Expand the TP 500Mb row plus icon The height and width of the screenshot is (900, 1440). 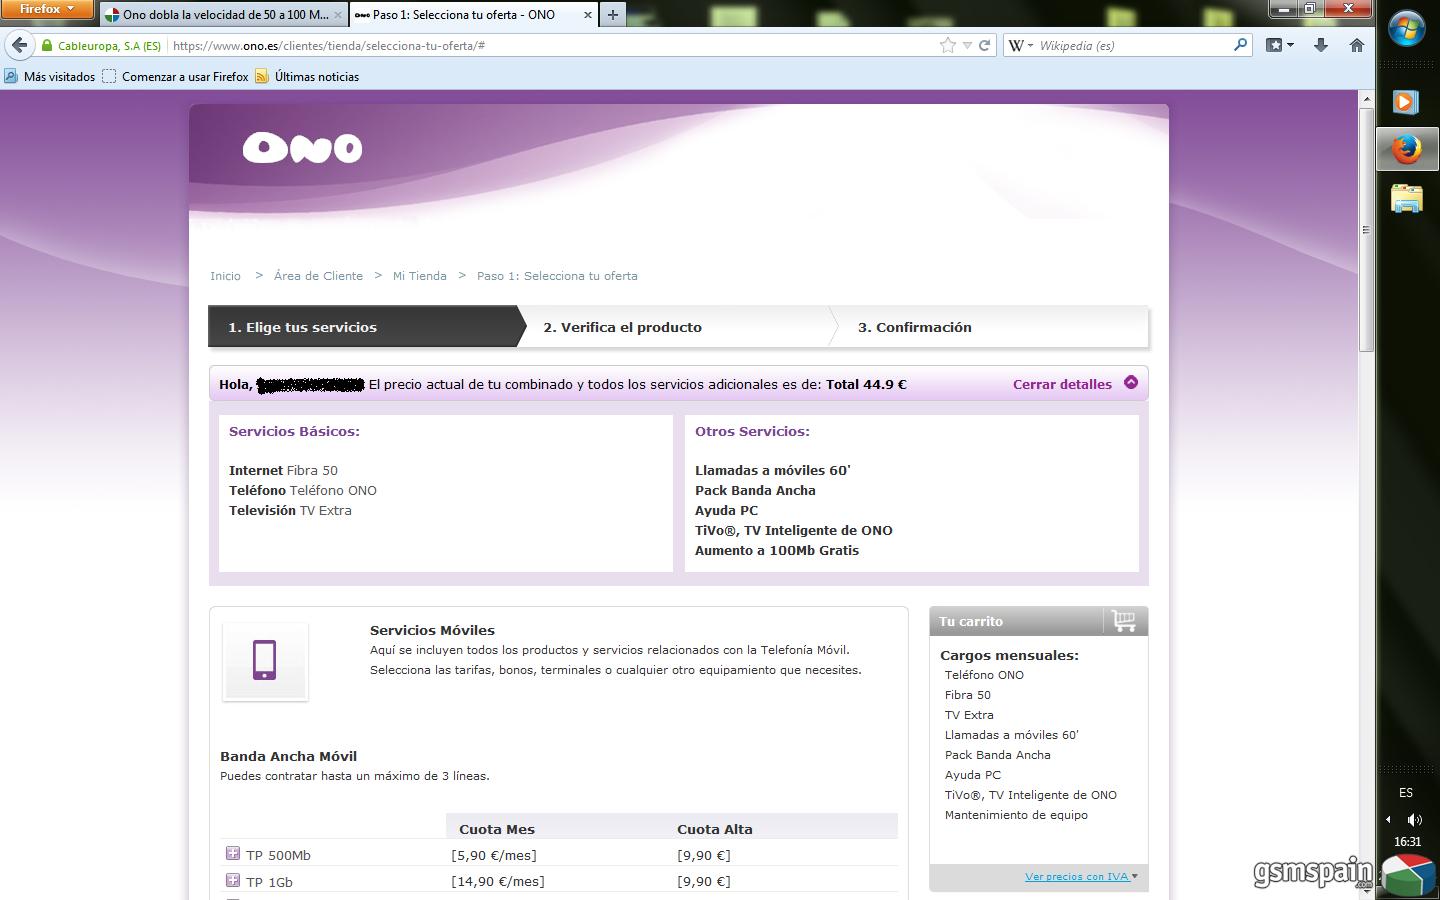pyautogui.click(x=232, y=853)
